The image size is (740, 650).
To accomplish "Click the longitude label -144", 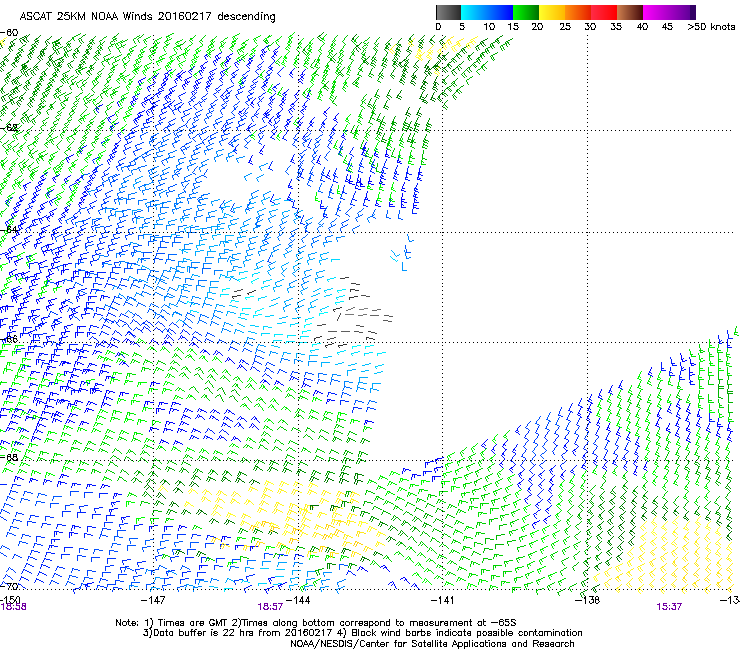I will point(298,600).
